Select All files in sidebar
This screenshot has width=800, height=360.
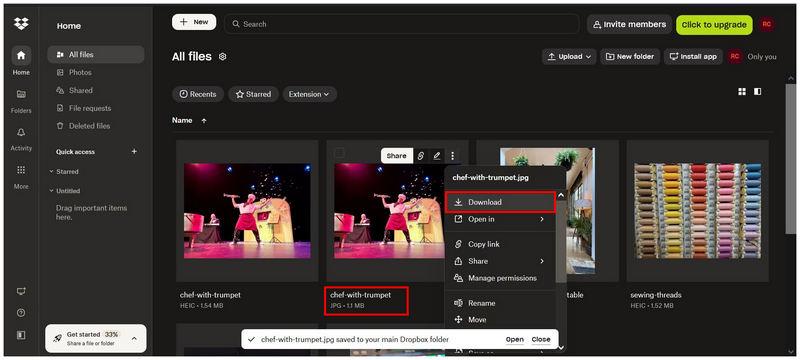(x=95, y=55)
